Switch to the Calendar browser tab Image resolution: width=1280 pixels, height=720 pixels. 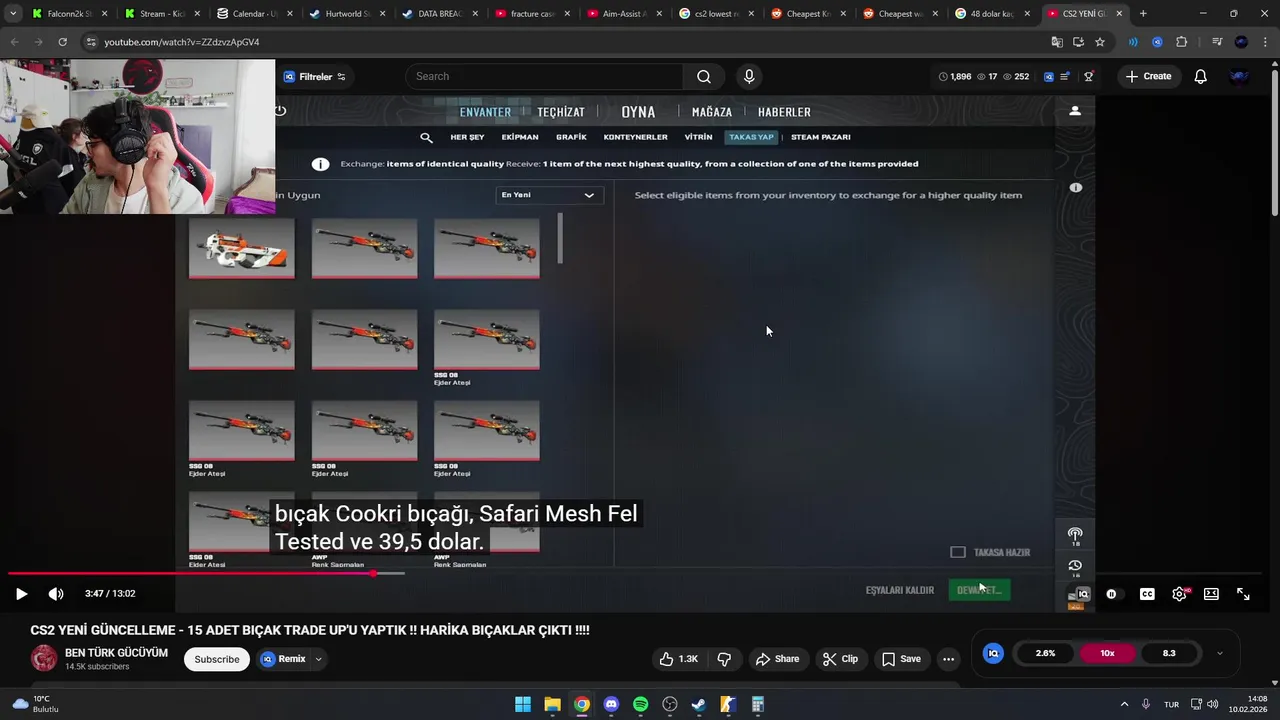pyautogui.click(x=254, y=14)
